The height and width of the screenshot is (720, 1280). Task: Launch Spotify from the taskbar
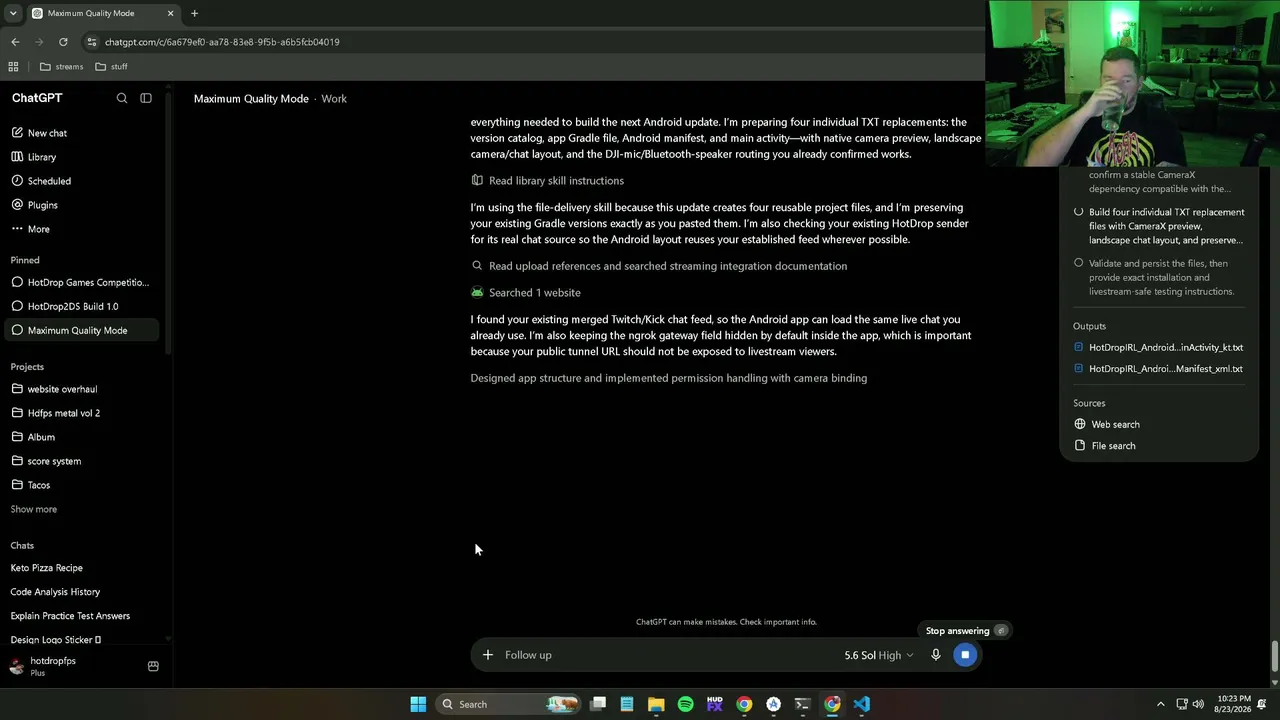coord(685,704)
